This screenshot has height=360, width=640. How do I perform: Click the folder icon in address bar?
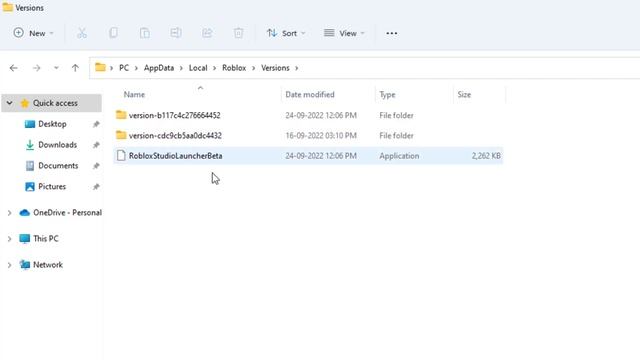pos(100,67)
